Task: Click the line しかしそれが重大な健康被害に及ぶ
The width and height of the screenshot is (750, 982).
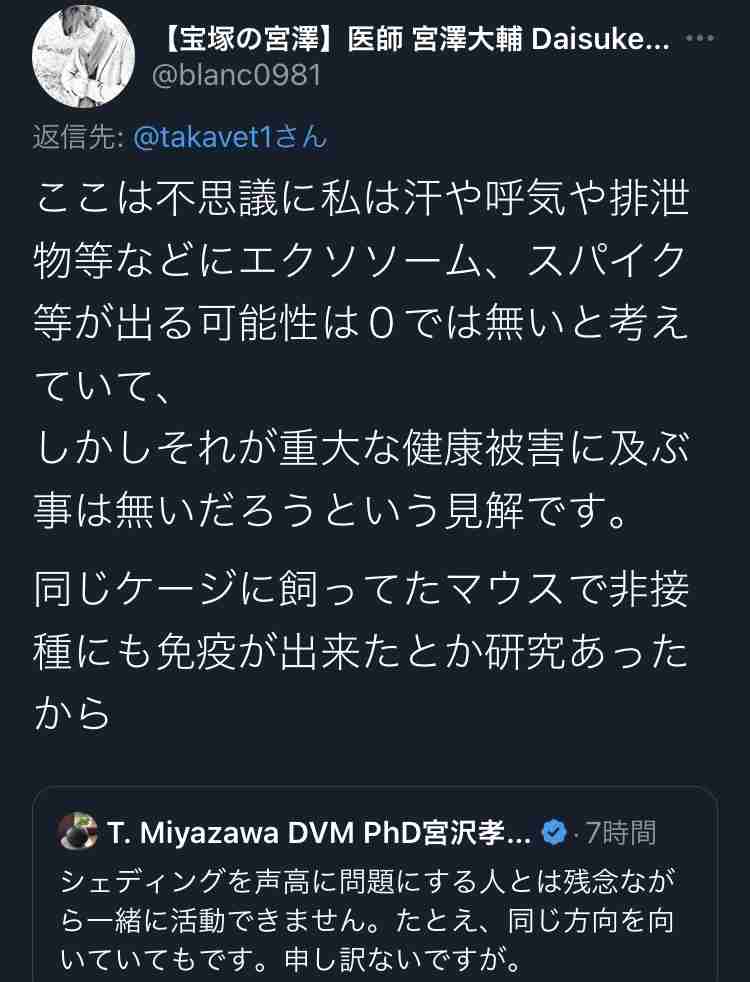Action: pyautogui.click(x=362, y=450)
